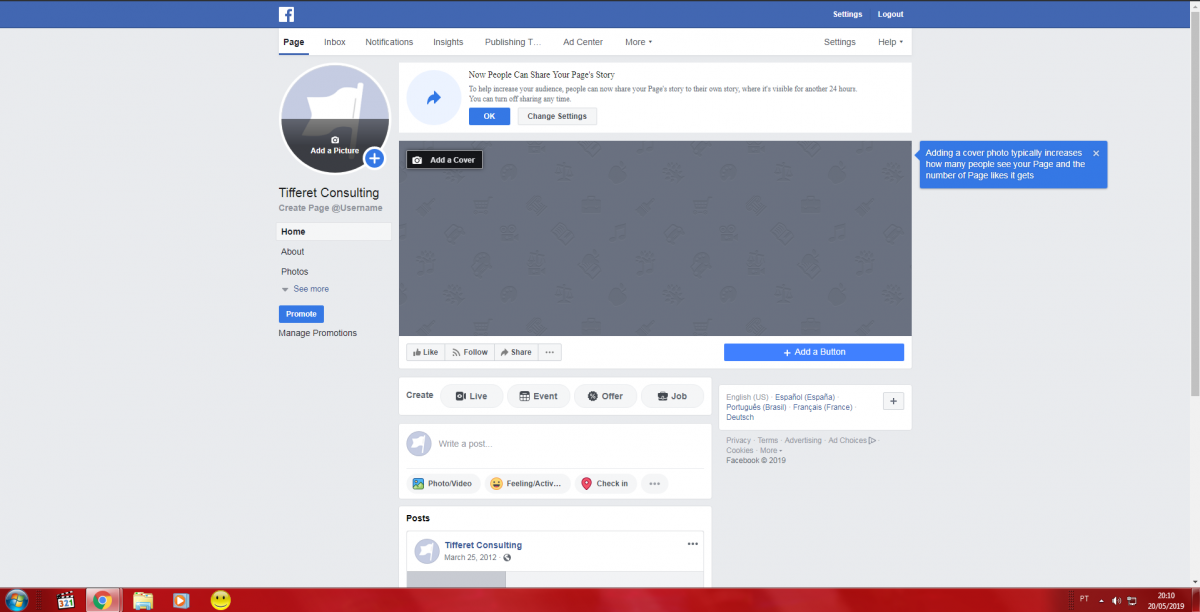Click Logout in top bar

(x=890, y=14)
